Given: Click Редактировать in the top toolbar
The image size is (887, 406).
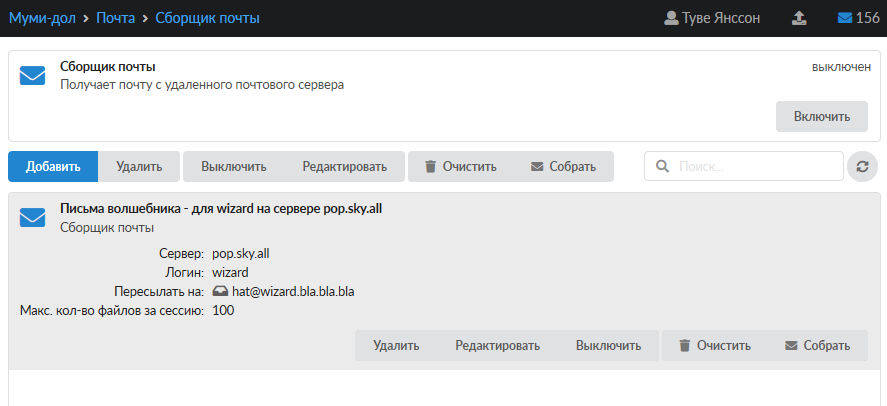Looking at the screenshot, I should pyautogui.click(x=344, y=166).
